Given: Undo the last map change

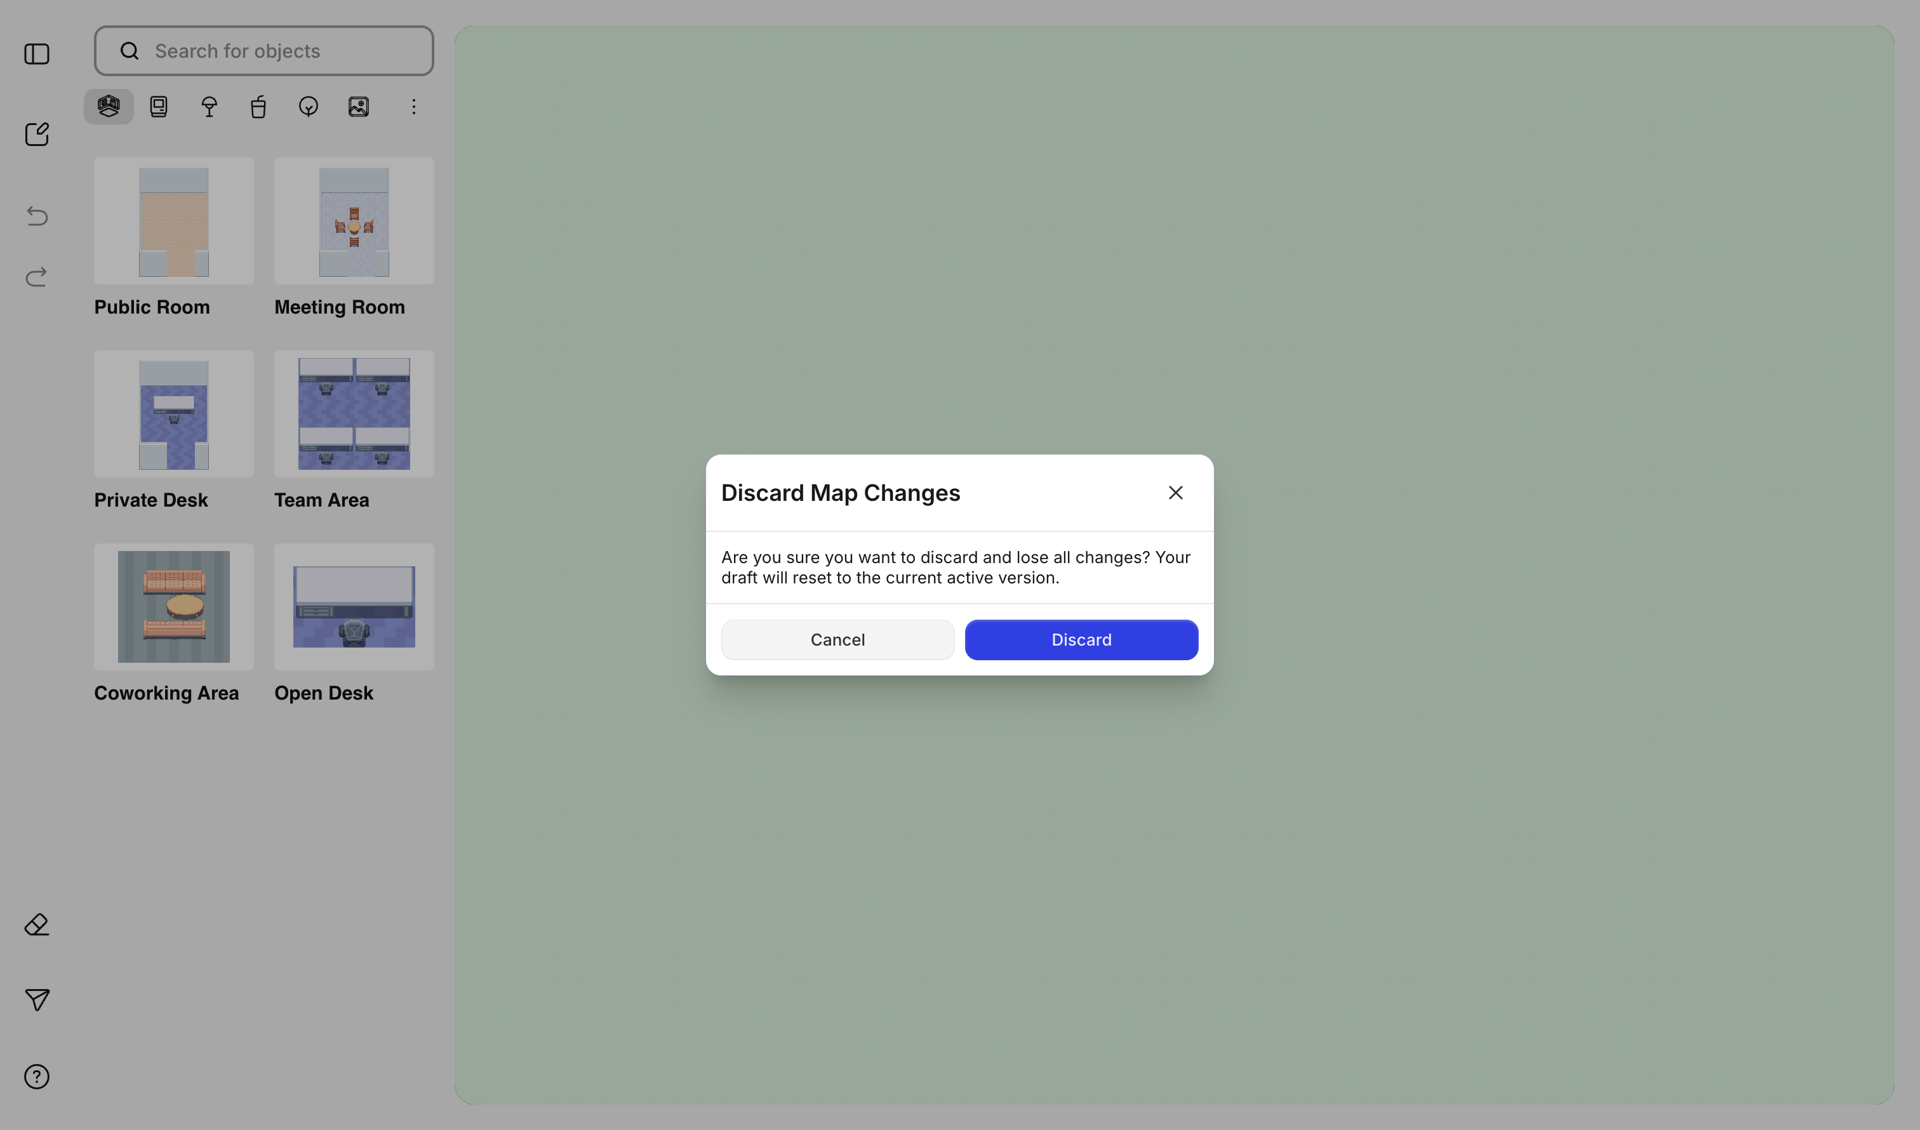Looking at the screenshot, I should pos(36,216).
